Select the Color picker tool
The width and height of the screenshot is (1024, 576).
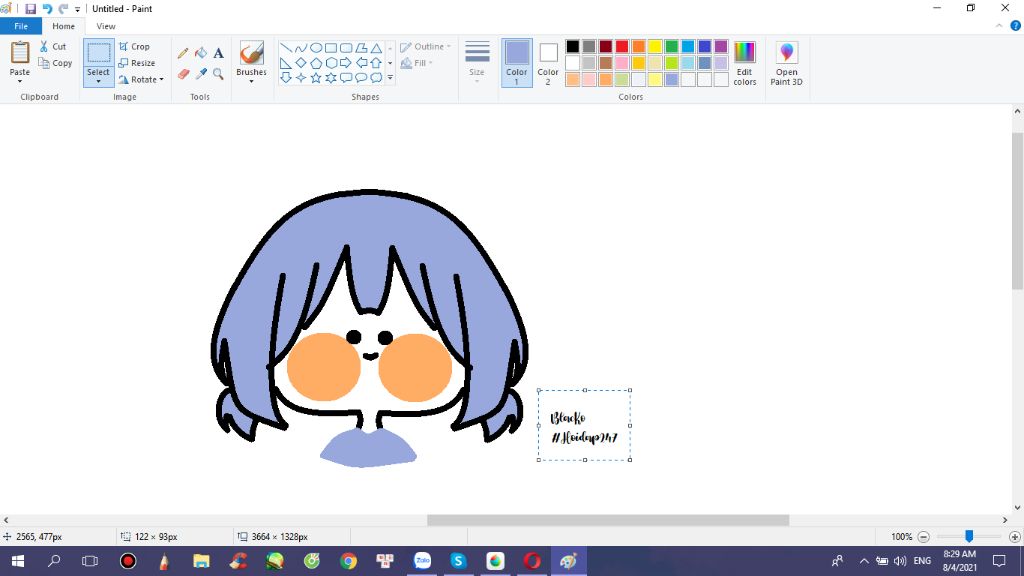coord(199,72)
